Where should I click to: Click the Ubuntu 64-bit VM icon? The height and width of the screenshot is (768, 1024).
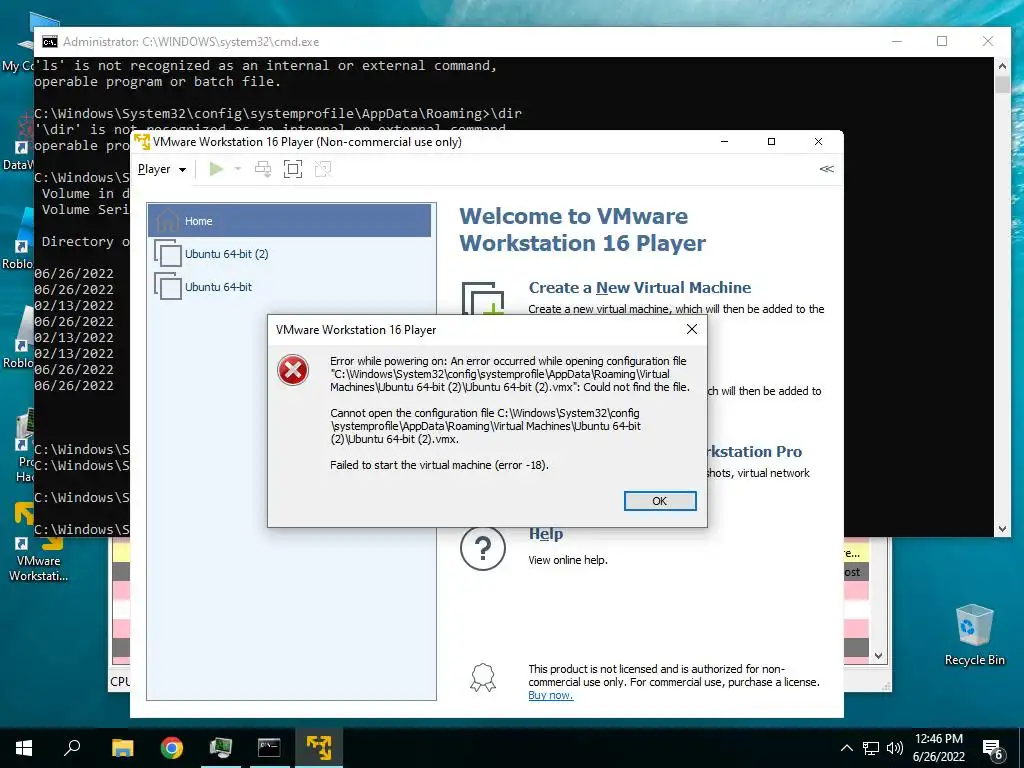click(x=167, y=286)
